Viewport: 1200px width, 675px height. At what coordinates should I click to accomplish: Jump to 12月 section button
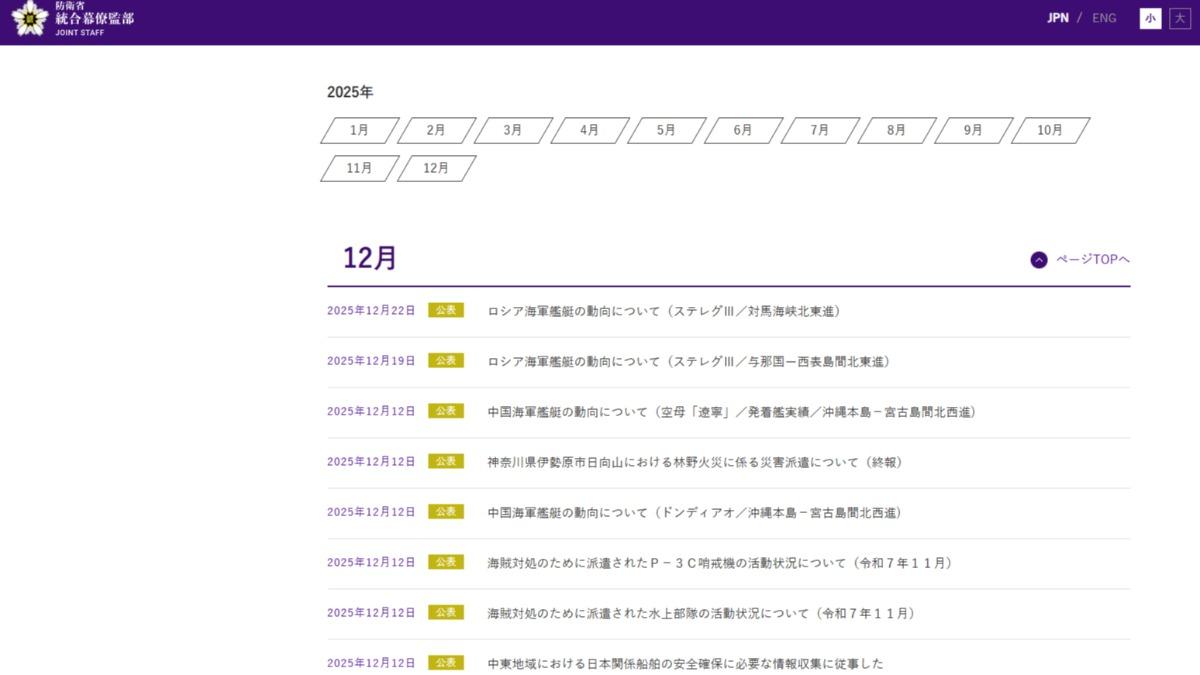click(x=436, y=168)
